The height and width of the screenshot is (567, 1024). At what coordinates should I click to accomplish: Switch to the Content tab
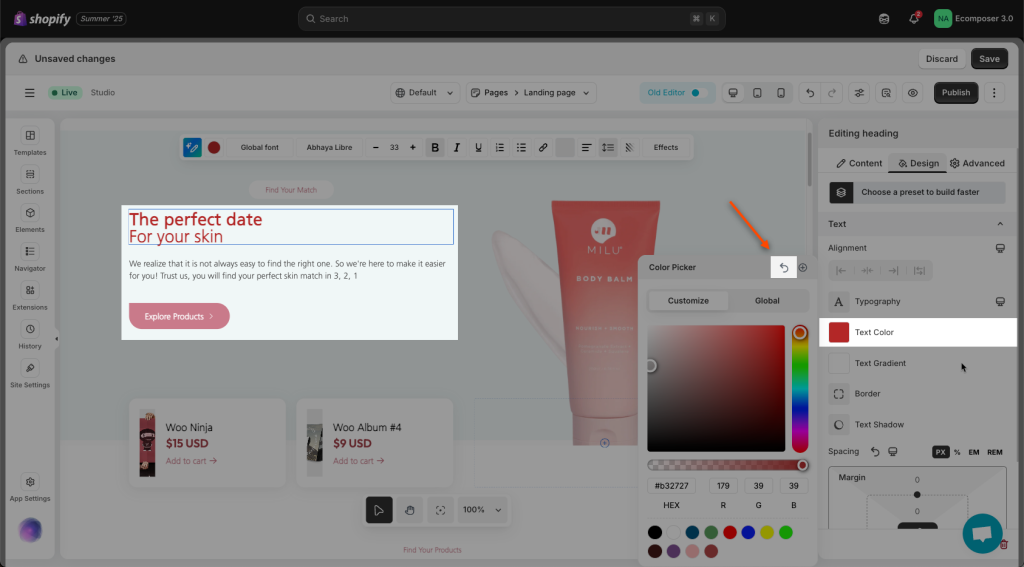pos(859,163)
